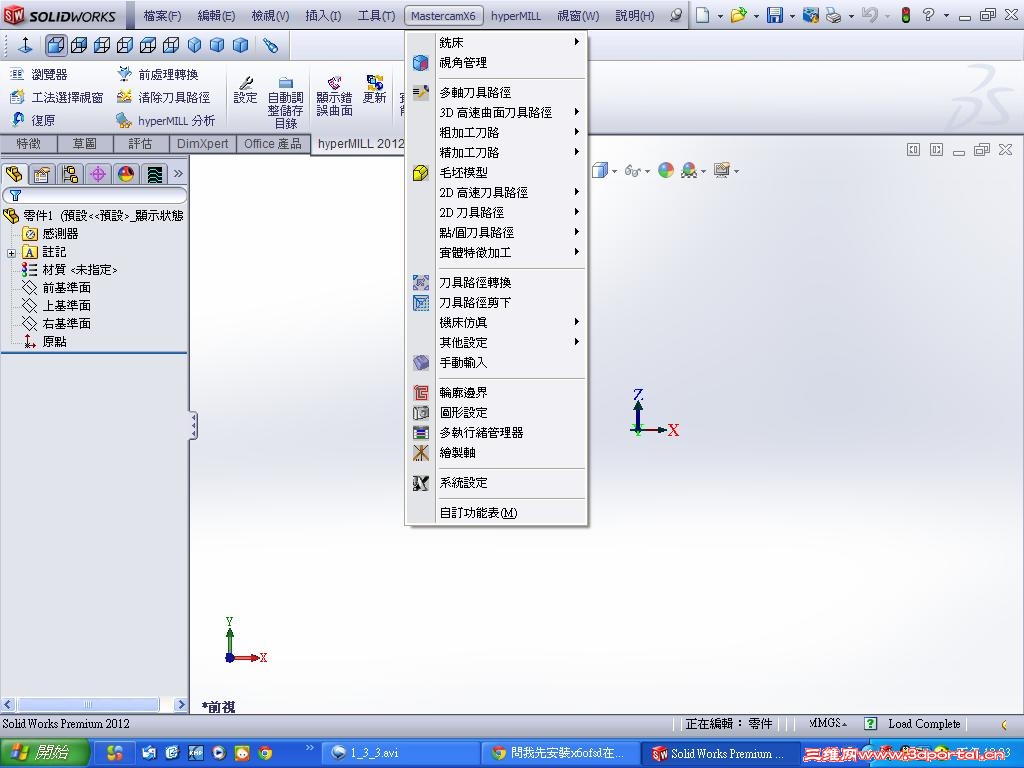
Task: Click 清除刀具路徑 clear toolpaths
Action: (163, 97)
